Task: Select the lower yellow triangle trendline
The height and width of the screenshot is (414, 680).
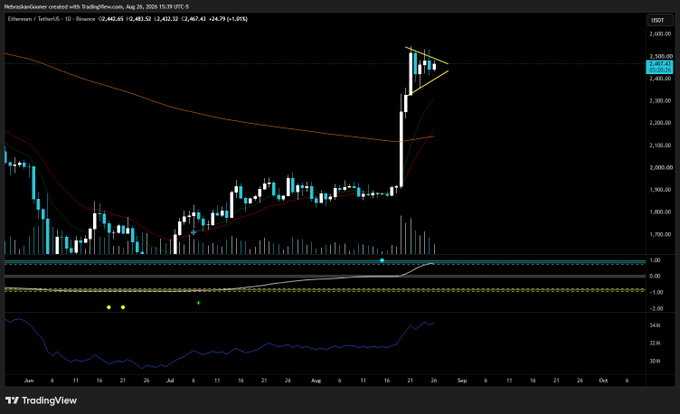Action: pos(429,82)
